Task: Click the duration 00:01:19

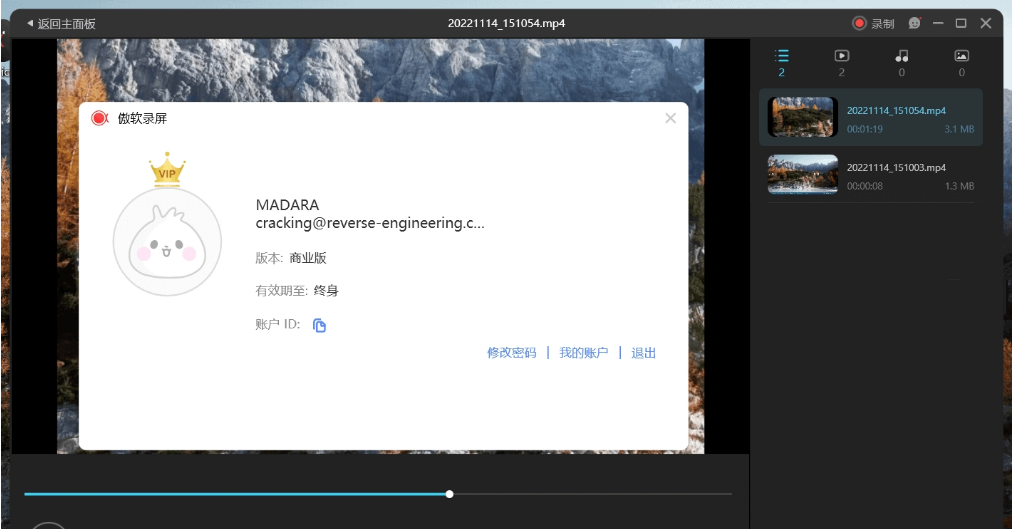Action: pos(864,129)
